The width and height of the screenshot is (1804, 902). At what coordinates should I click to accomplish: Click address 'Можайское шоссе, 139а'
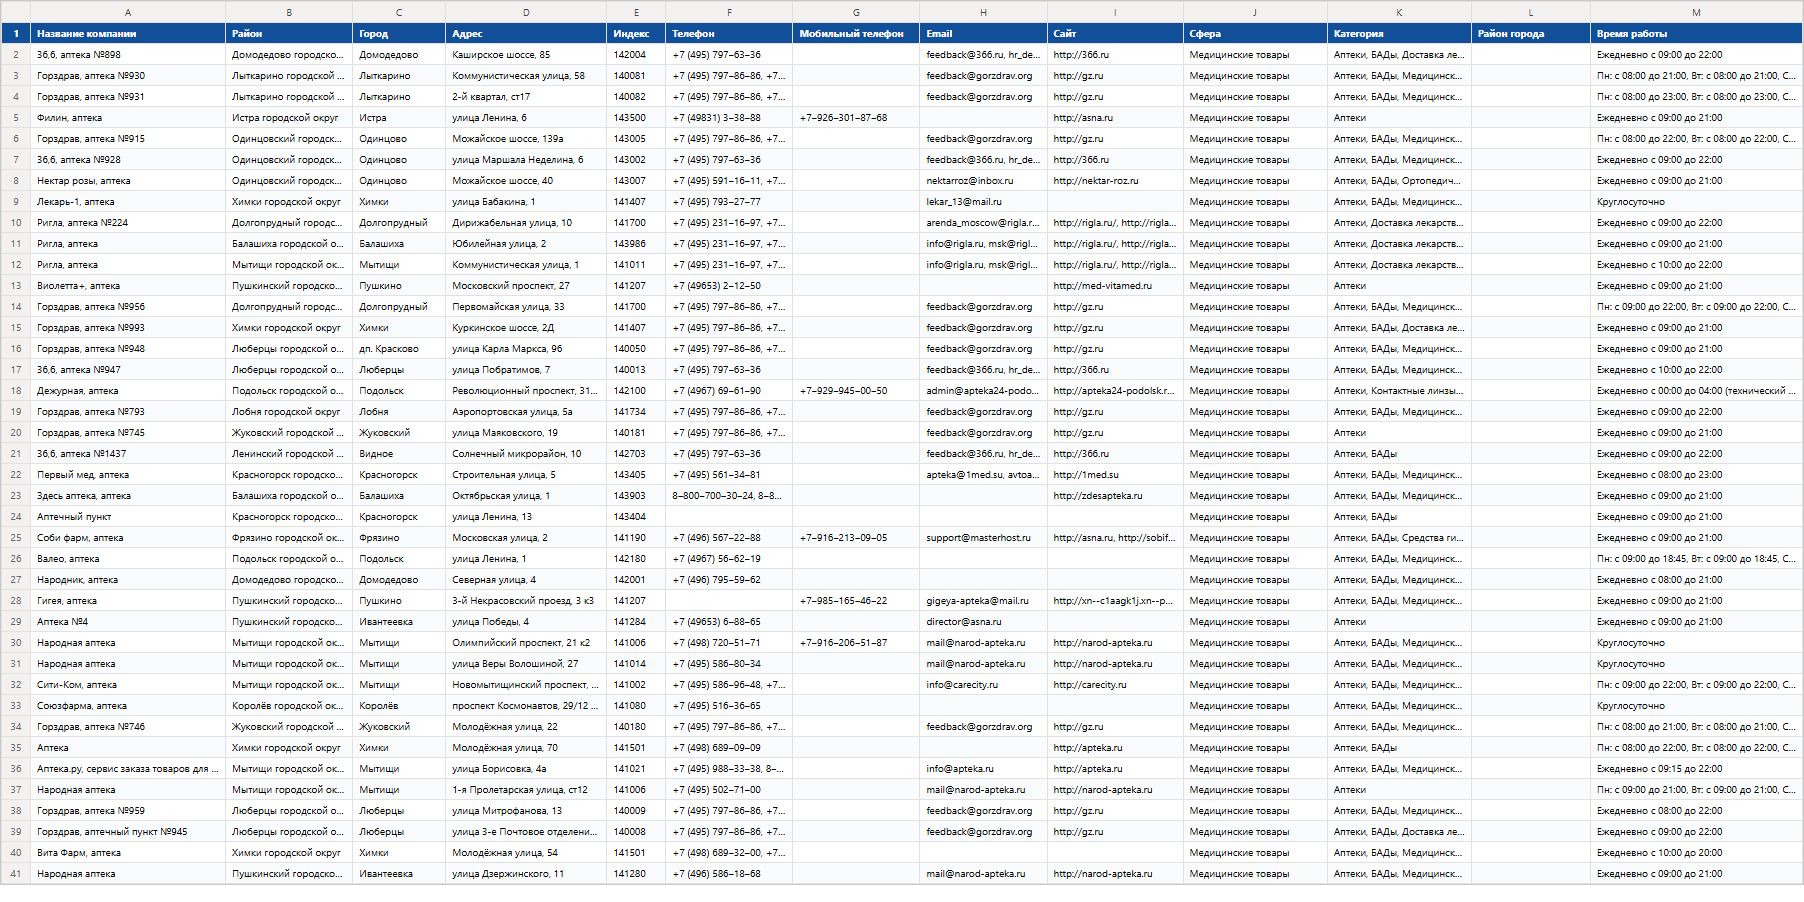(526, 139)
